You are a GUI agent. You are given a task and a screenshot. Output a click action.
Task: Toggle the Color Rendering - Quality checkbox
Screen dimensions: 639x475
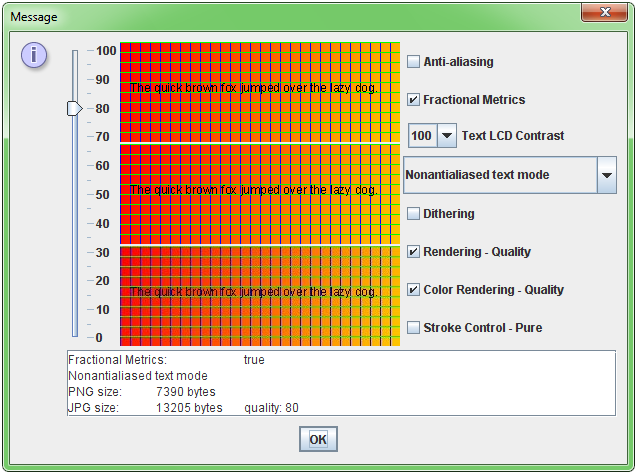(413, 290)
